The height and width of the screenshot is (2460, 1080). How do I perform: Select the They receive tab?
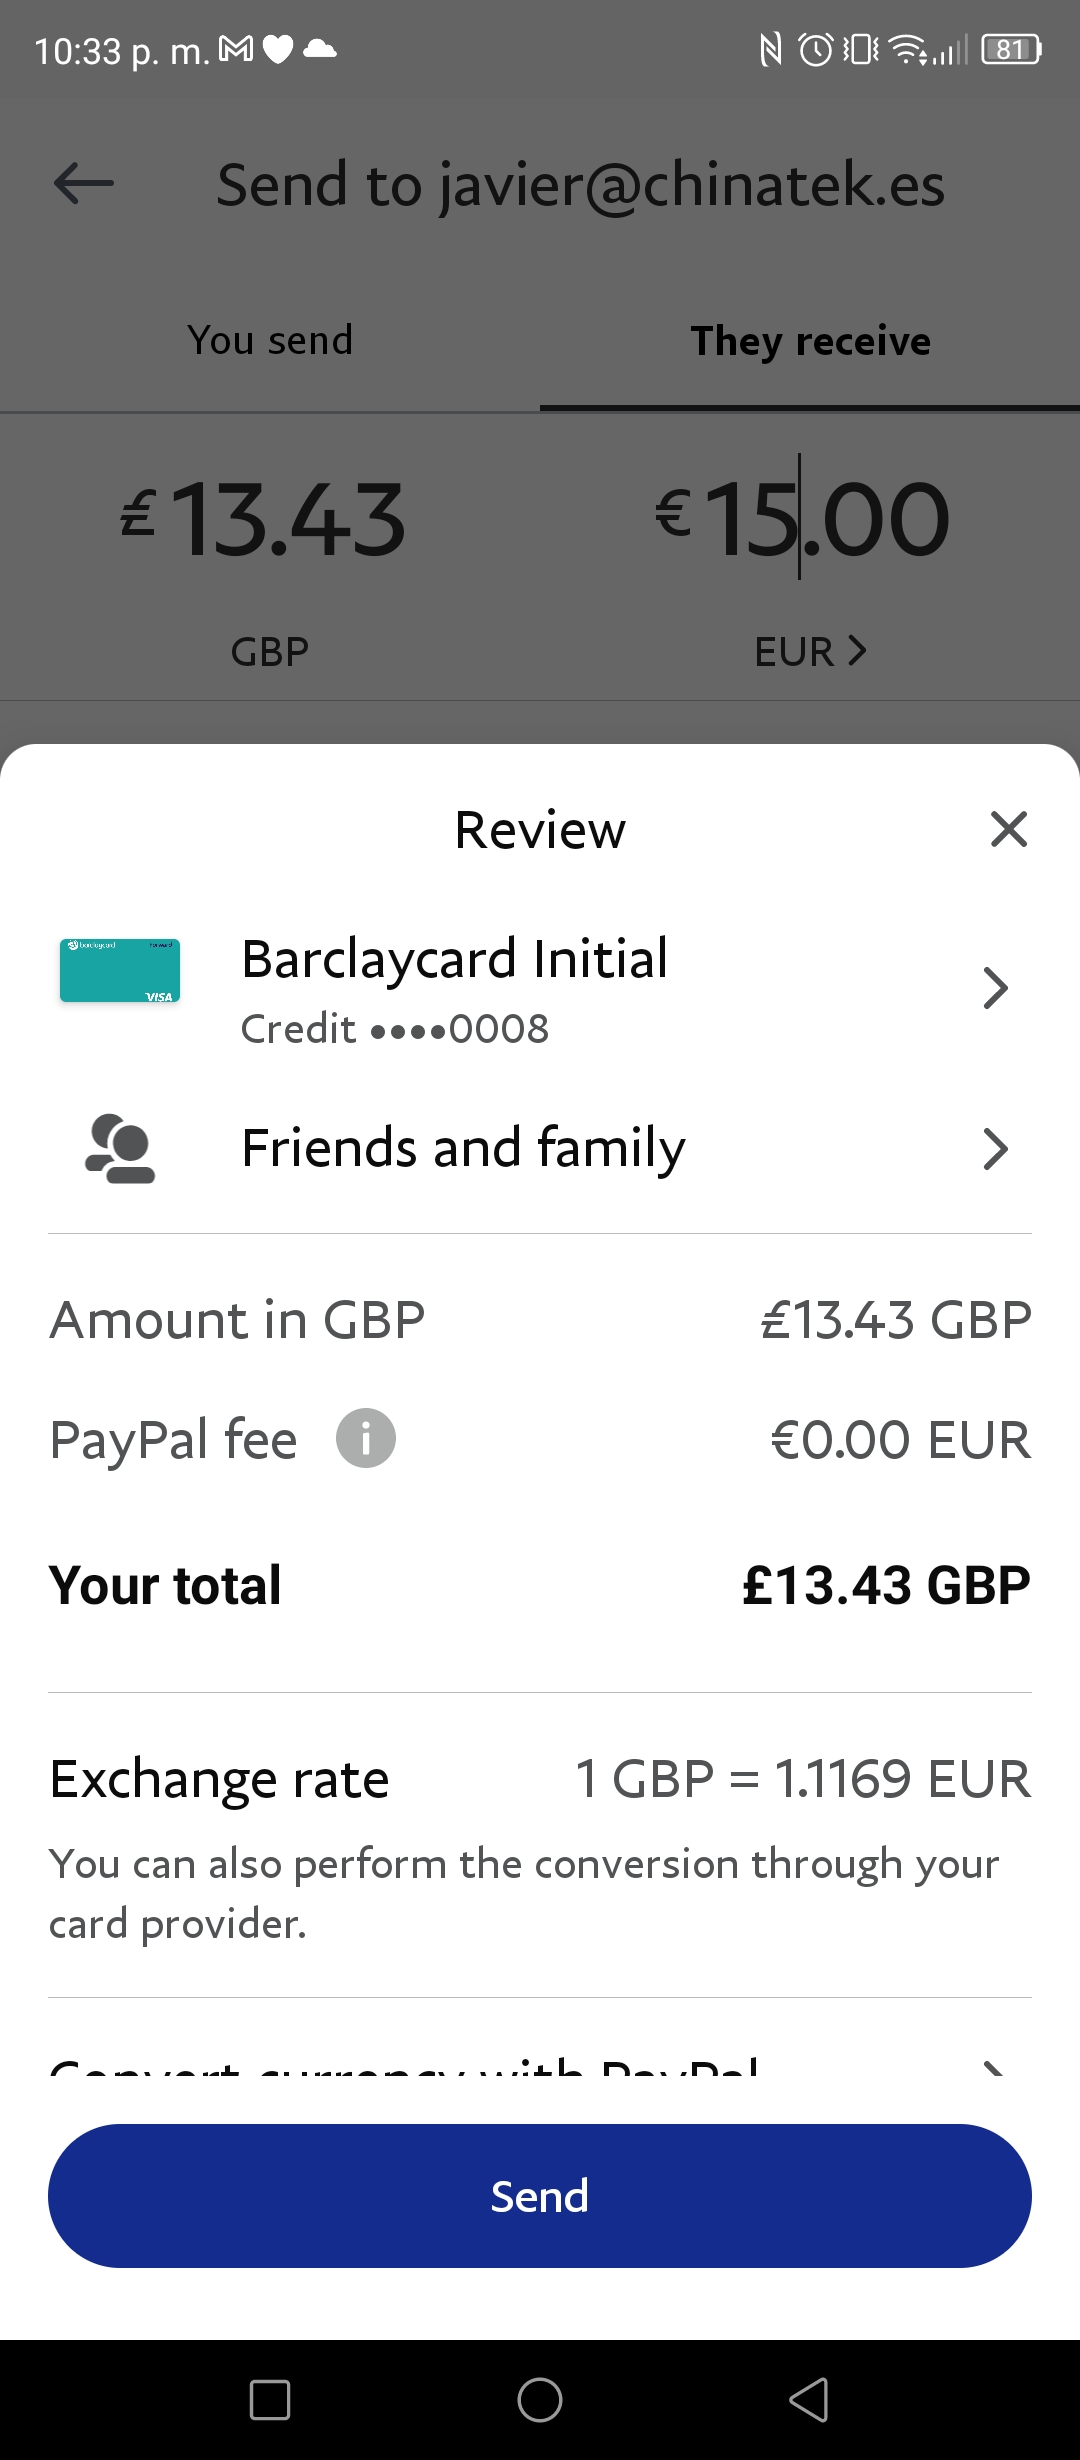(x=810, y=340)
